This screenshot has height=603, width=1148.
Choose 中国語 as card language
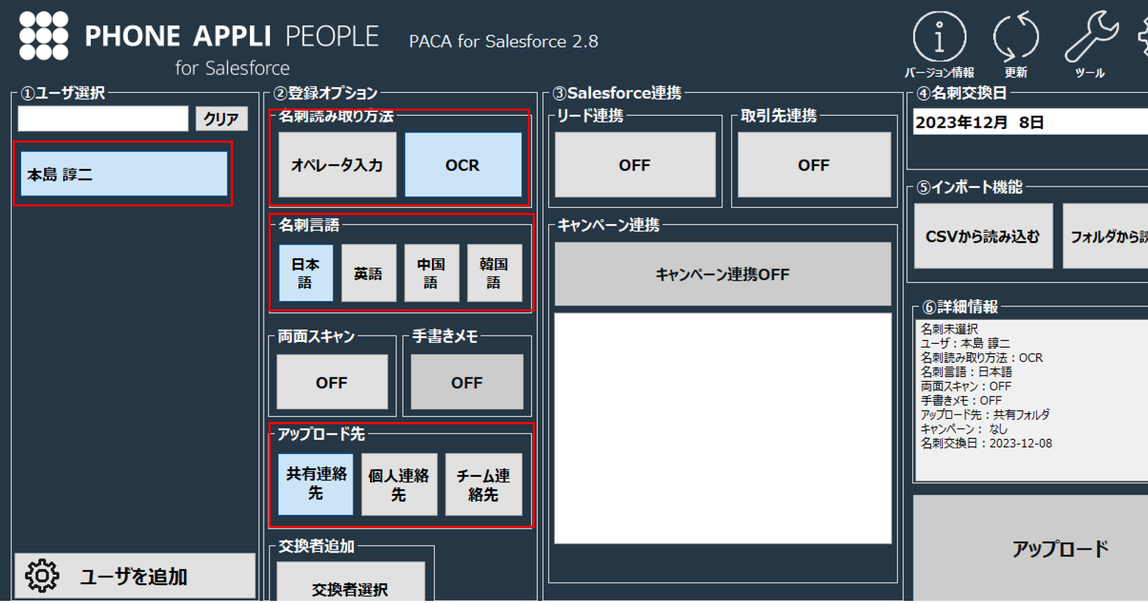[x=431, y=273]
